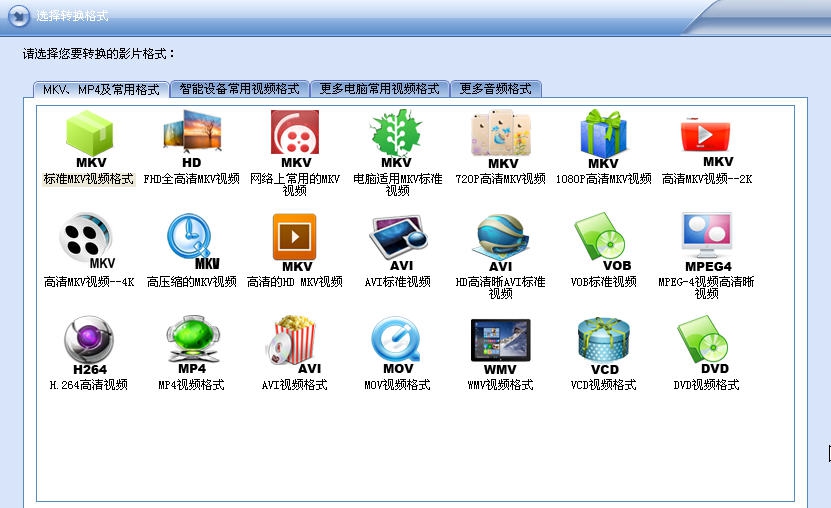This screenshot has width=831, height=508.
Task: Click the round arrow icon in title bar
Action: pyautogui.click(x=19, y=15)
